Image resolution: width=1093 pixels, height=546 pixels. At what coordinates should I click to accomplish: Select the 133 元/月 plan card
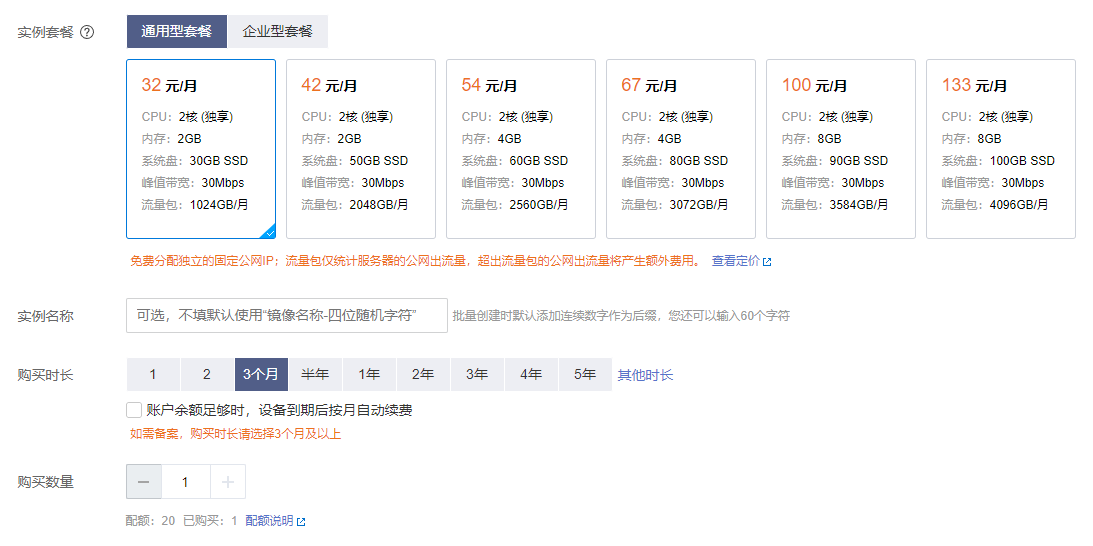[x=1001, y=149]
